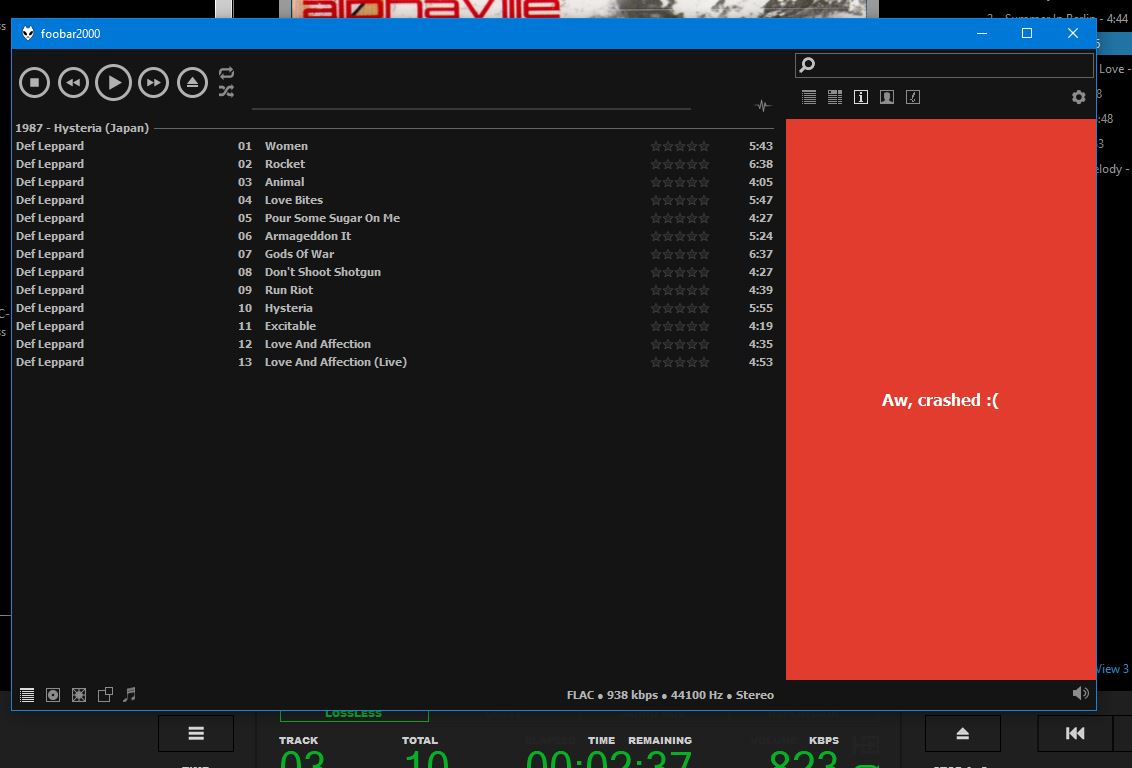Image resolution: width=1132 pixels, height=768 pixels.
Task: Toggle the waveform visualization icon
Action: coord(763,106)
